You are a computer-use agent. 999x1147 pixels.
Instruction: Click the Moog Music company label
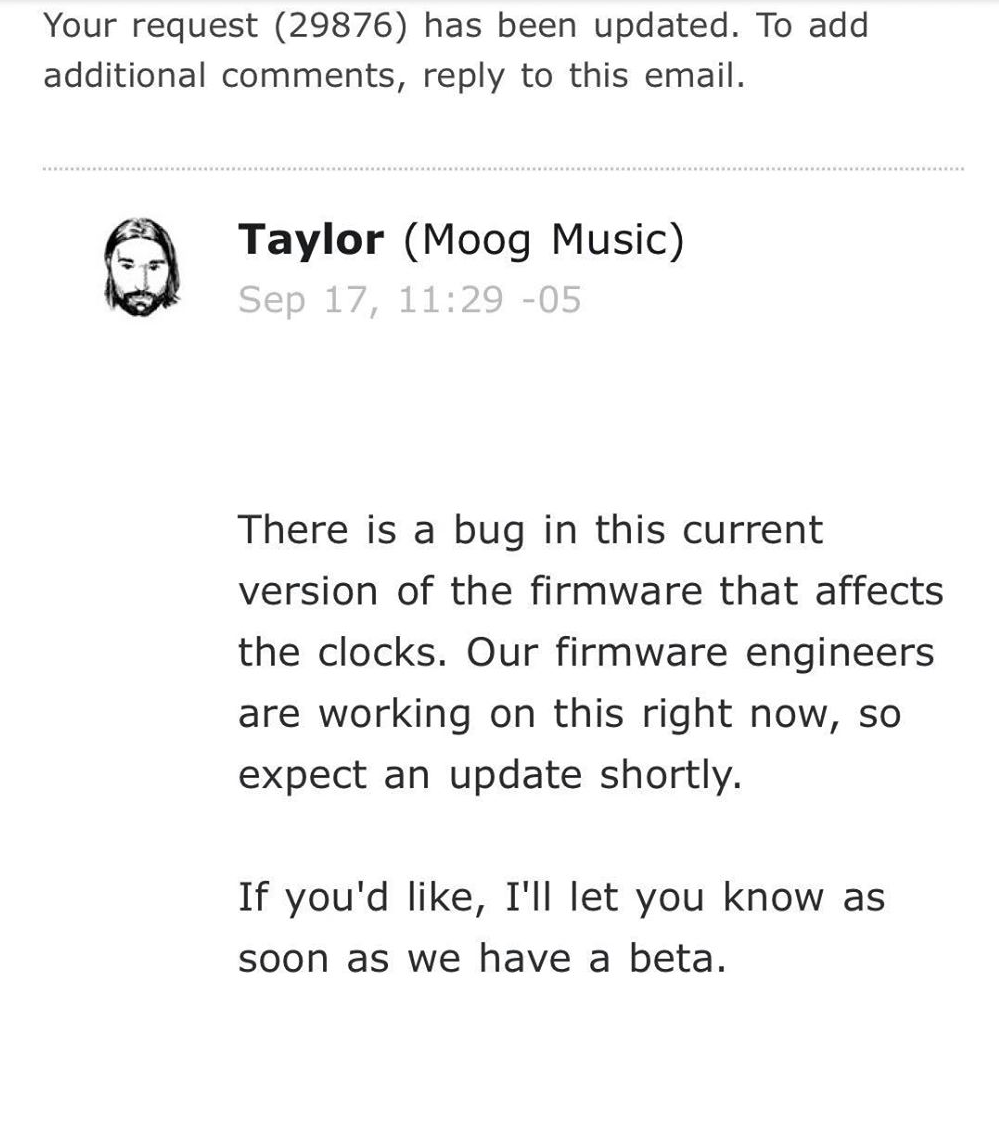point(544,240)
